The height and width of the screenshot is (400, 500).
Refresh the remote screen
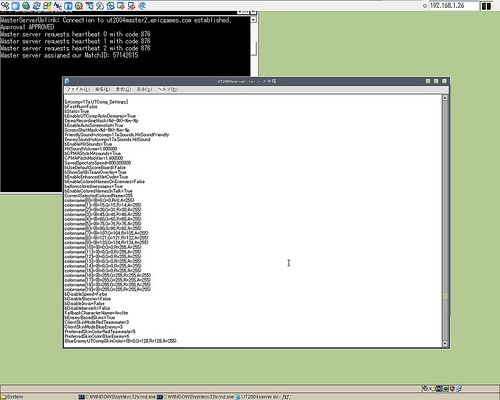click(x=36, y=6)
